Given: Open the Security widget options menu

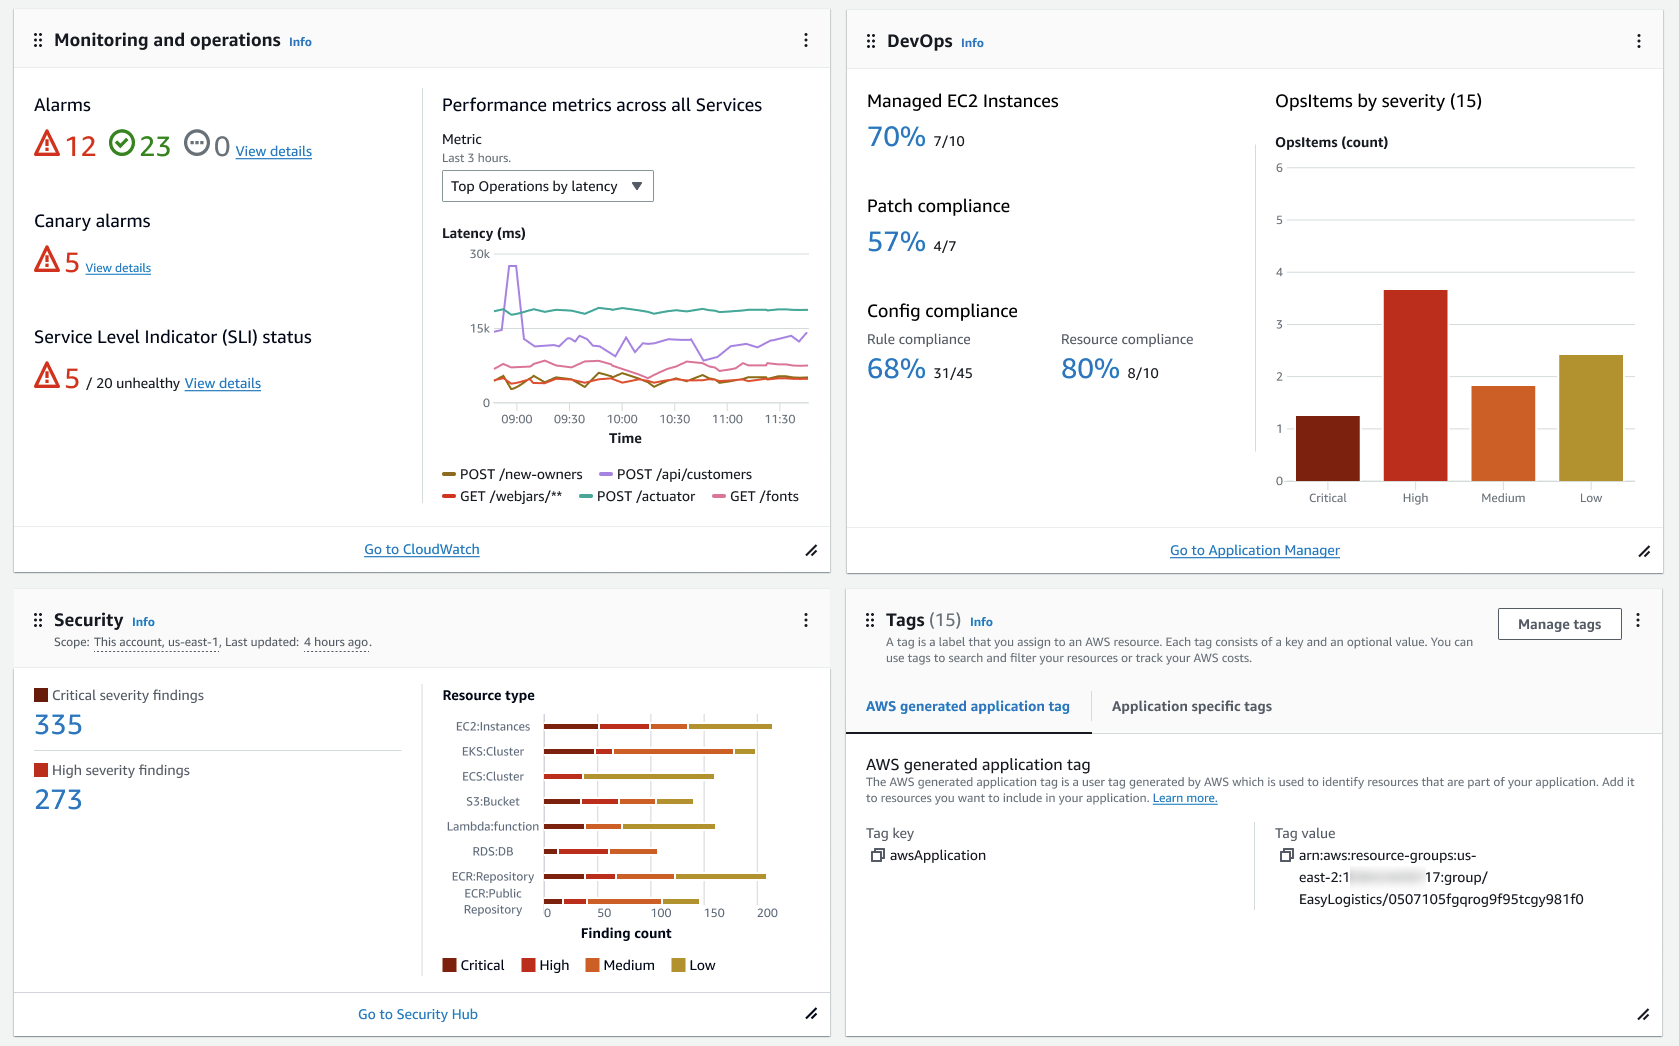Looking at the screenshot, I should click(x=806, y=620).
